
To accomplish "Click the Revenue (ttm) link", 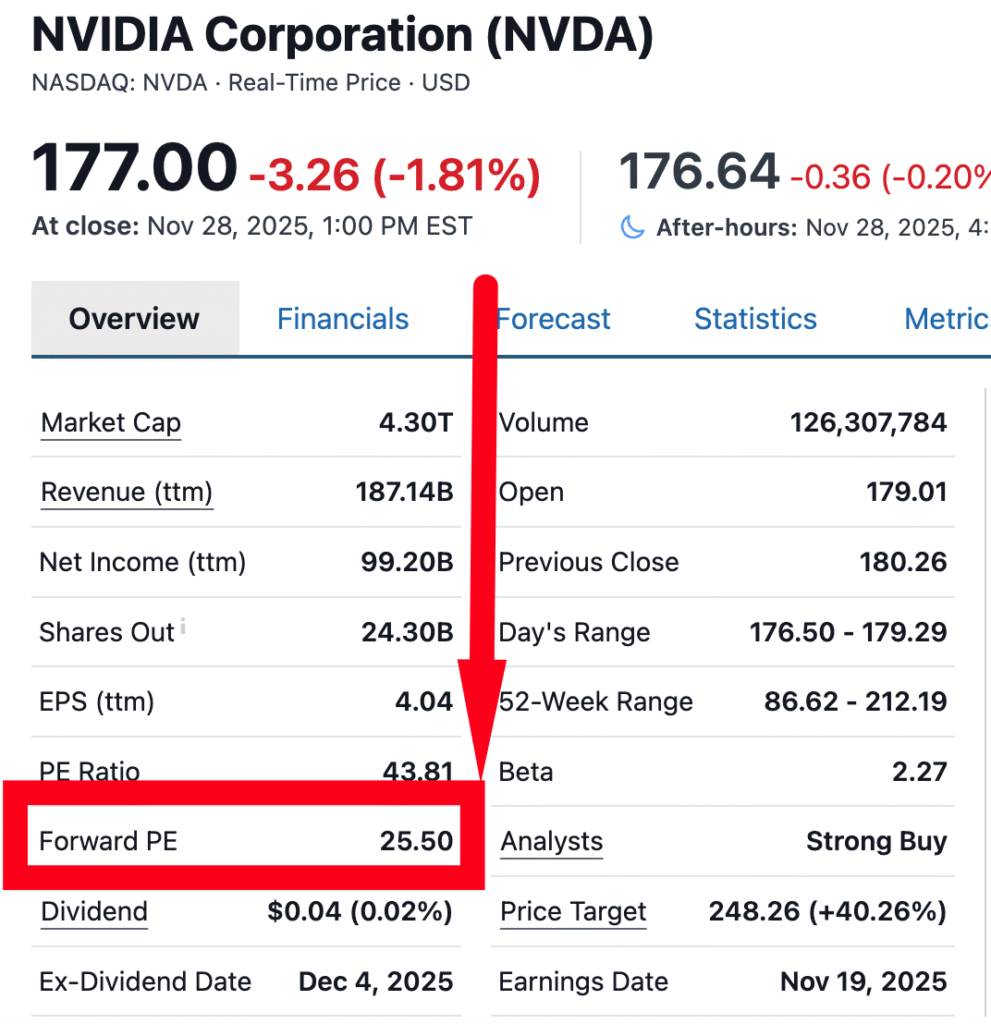I will pos(126,493).
